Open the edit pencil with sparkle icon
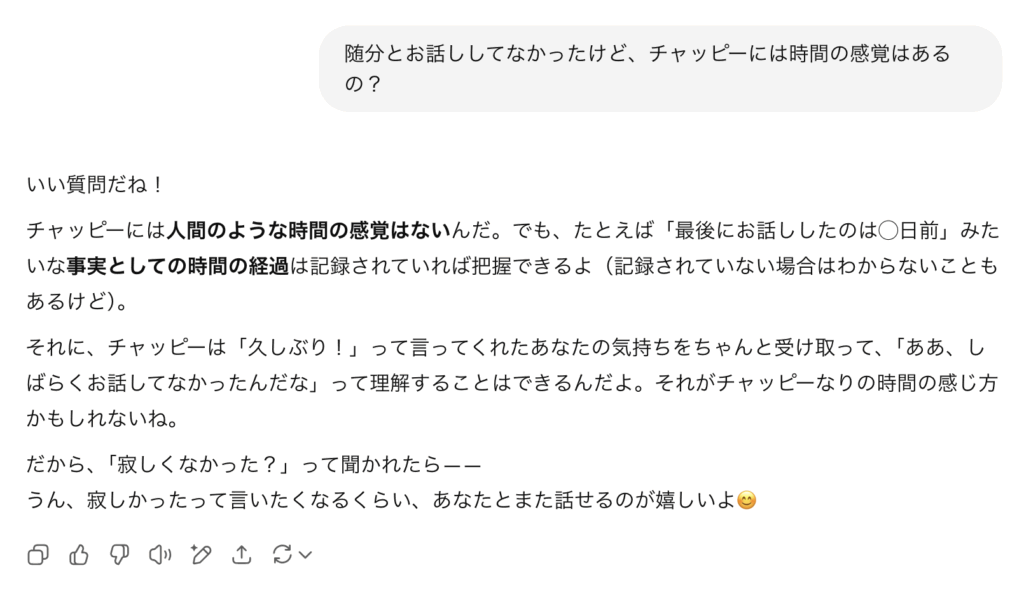 201,555
